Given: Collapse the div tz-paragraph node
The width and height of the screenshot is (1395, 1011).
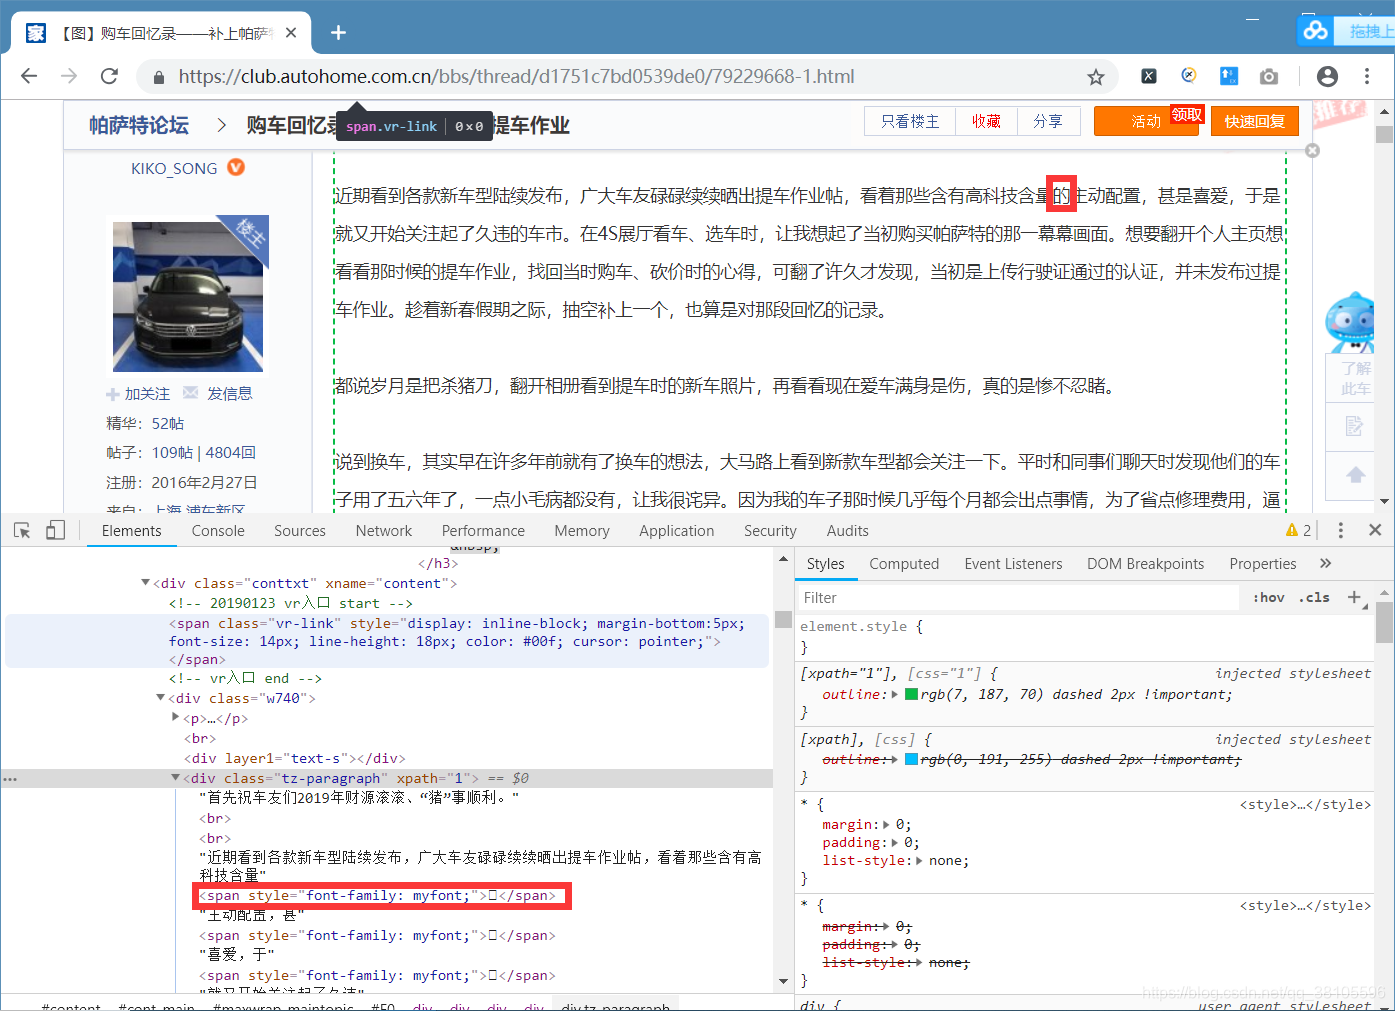Looking at the screenshot, I should [176, 777].
